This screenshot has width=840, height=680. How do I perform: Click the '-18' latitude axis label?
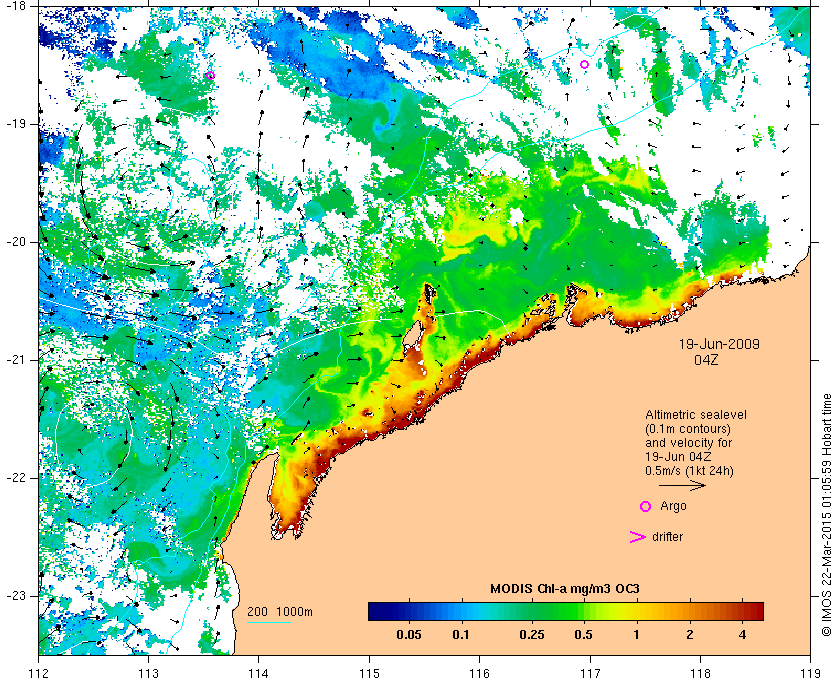pyautogui.click(x=15, y=5)
